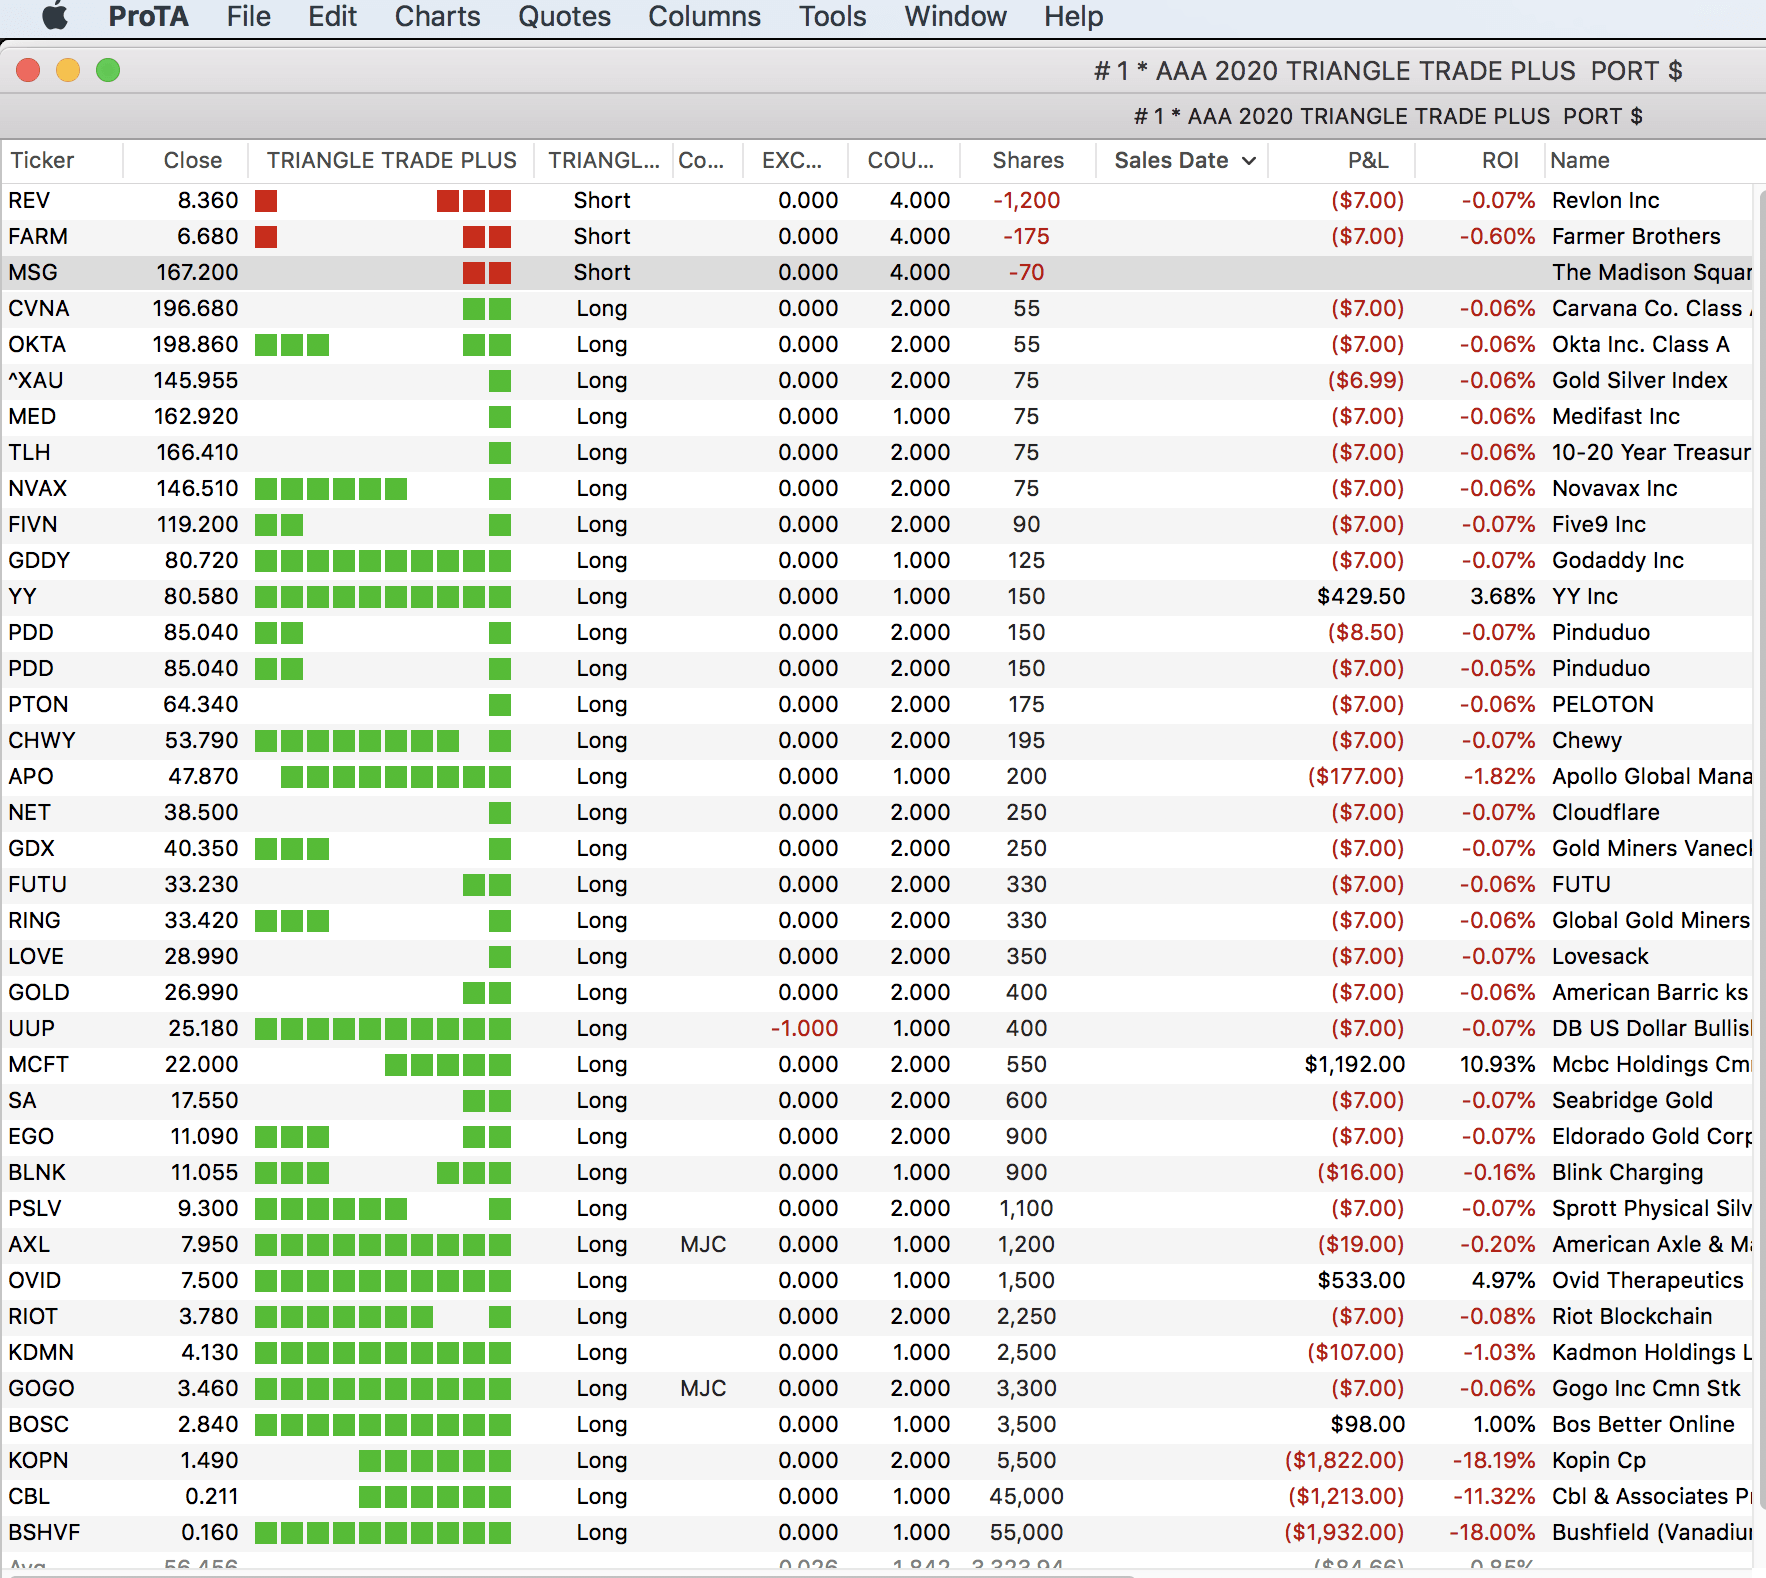Click the green bars in the YY row
This screenshot has width=1766, height=1578.
click(383, 597)
